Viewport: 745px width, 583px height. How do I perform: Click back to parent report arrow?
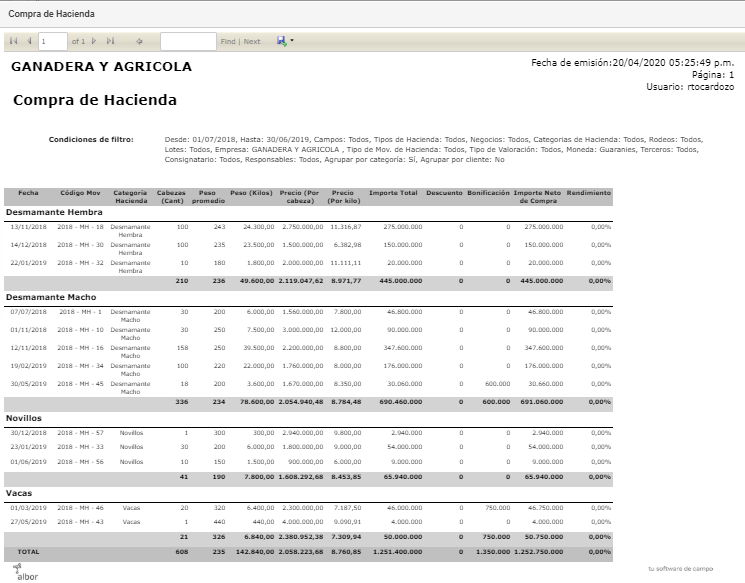[139, 41]
